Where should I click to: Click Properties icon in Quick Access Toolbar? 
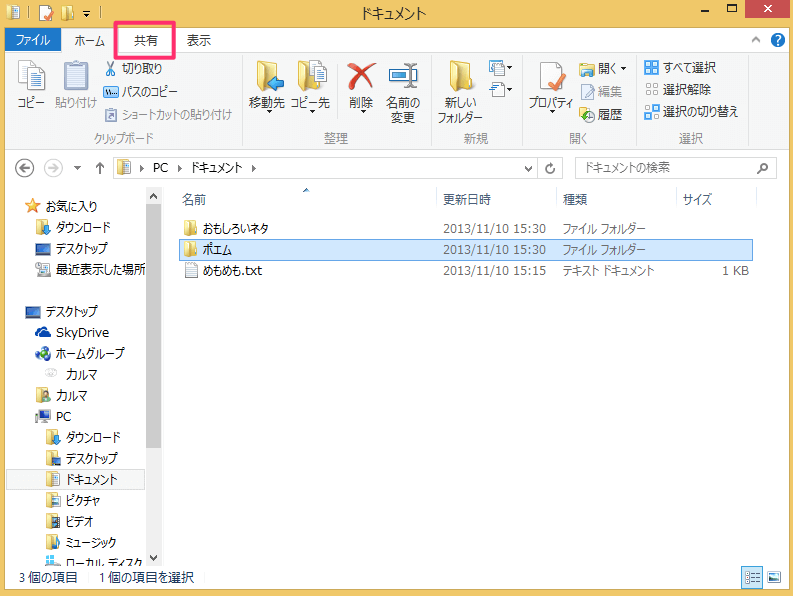point(46,13)
